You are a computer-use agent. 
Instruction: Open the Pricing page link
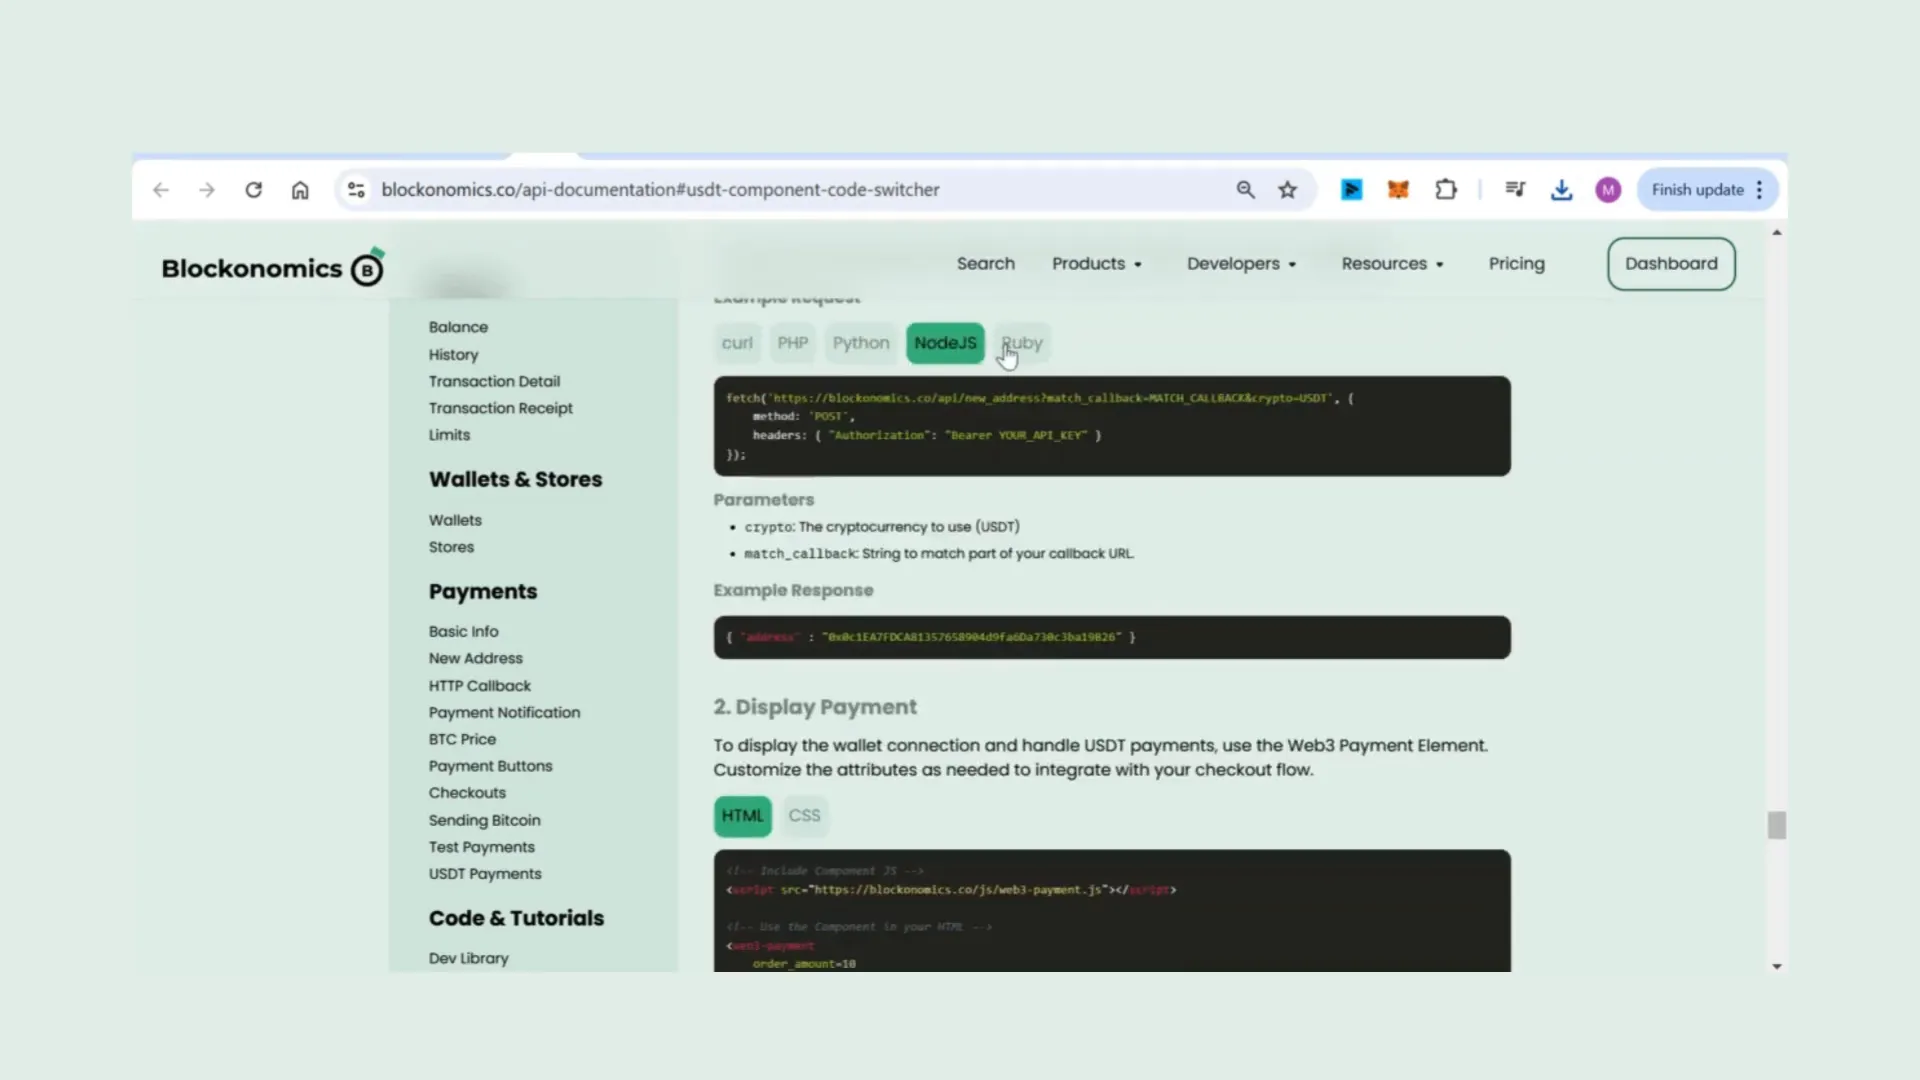[x=1516, y=264]
